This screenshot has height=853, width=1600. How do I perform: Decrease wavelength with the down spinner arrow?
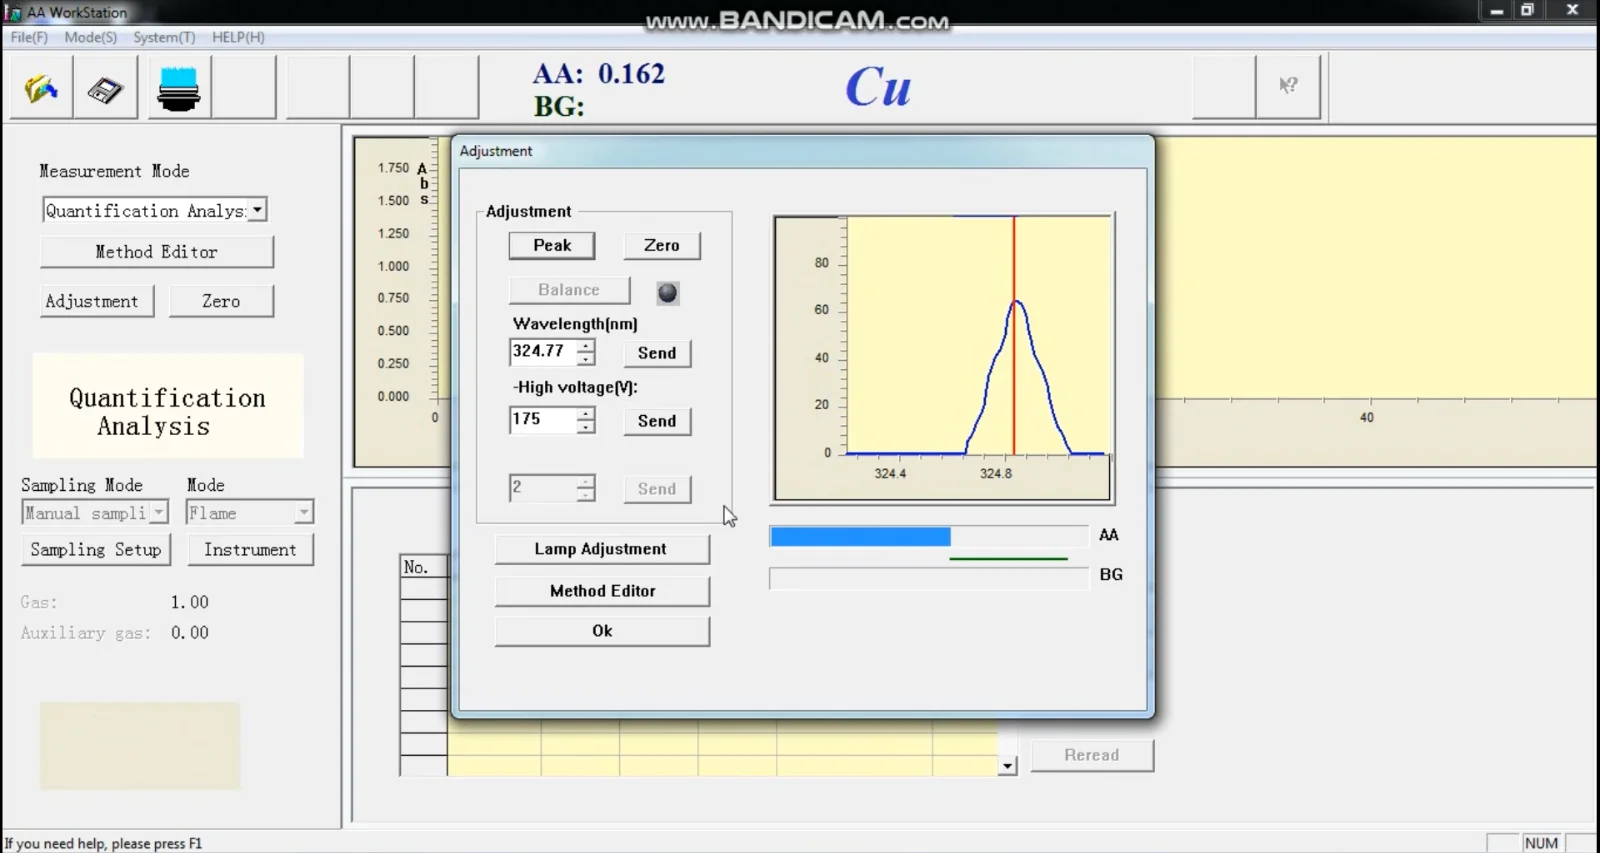point(586,359)
